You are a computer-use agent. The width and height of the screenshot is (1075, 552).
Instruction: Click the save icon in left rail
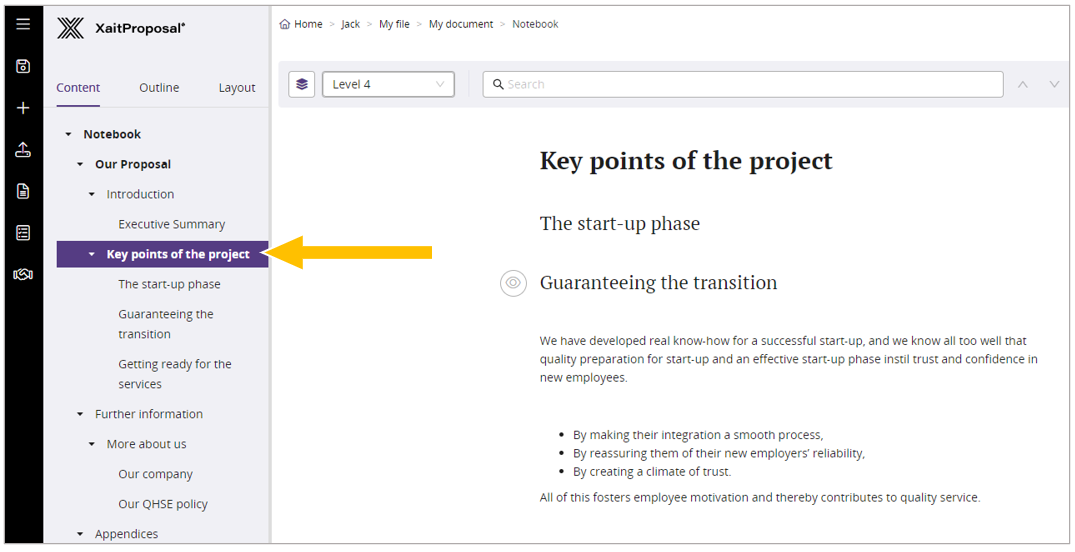coord(23,66)
